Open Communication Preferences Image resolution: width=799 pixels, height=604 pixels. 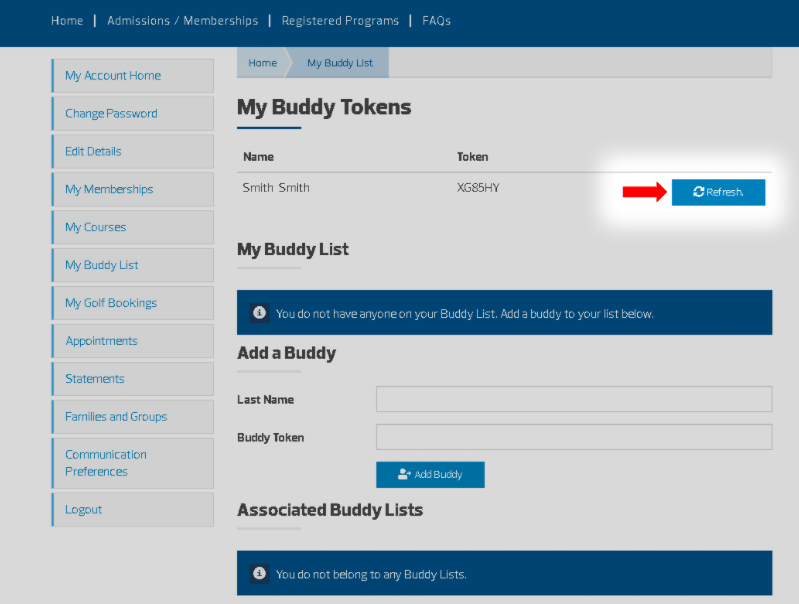click(106, 463)
